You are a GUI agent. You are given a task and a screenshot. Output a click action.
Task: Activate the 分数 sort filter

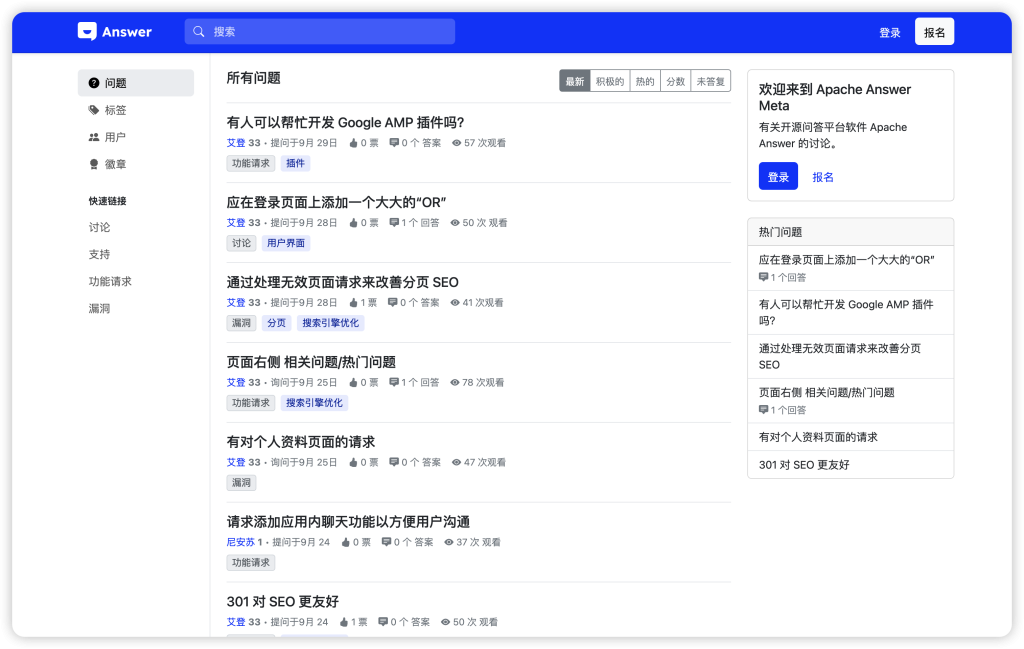[676, 79]
